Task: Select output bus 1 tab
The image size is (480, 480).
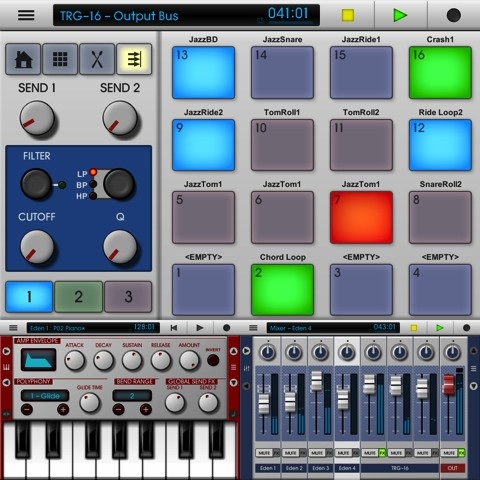Action: pos(29,297)
